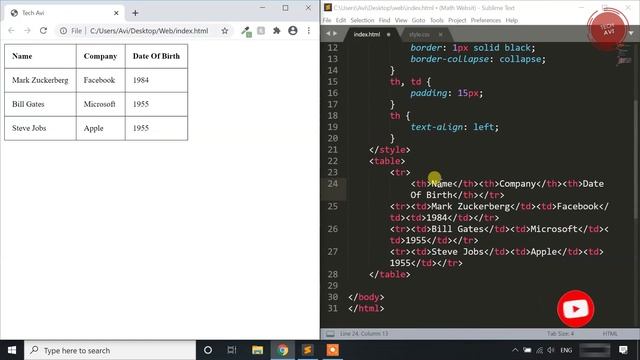Click the Bill Gates table cell
Viewport: 640px width, 360px height.
[x=40, y=104]
